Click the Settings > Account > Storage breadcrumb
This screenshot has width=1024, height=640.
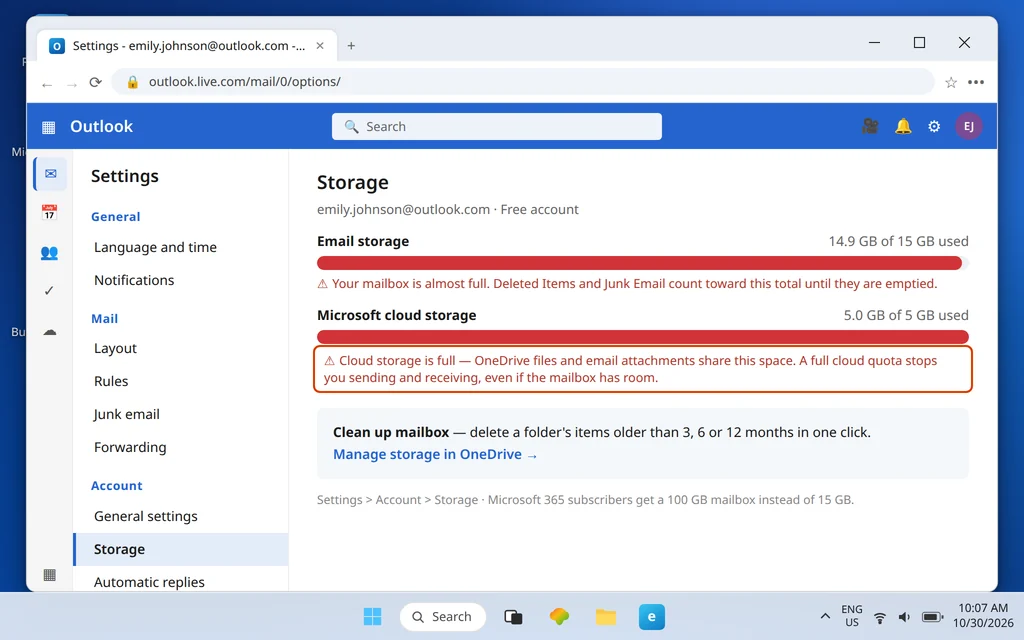(397, 500)
